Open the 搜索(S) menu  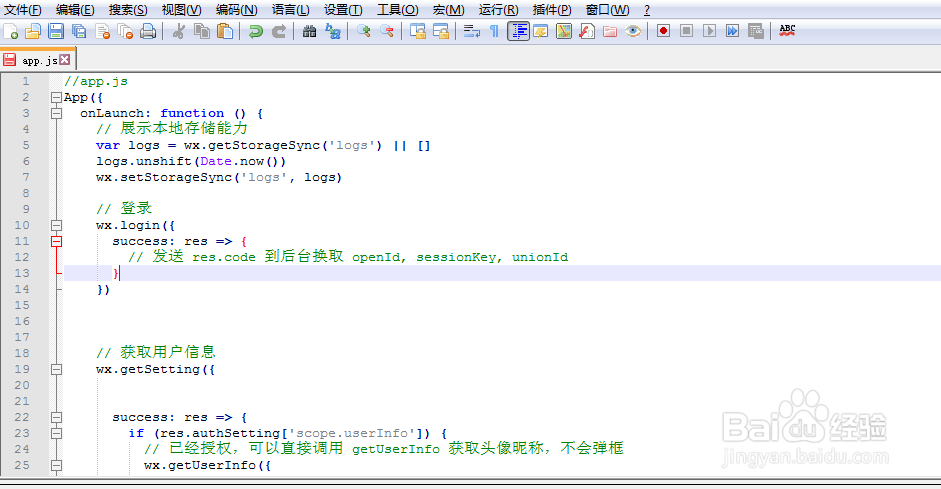pyautogui.click(x=128, y=10)
